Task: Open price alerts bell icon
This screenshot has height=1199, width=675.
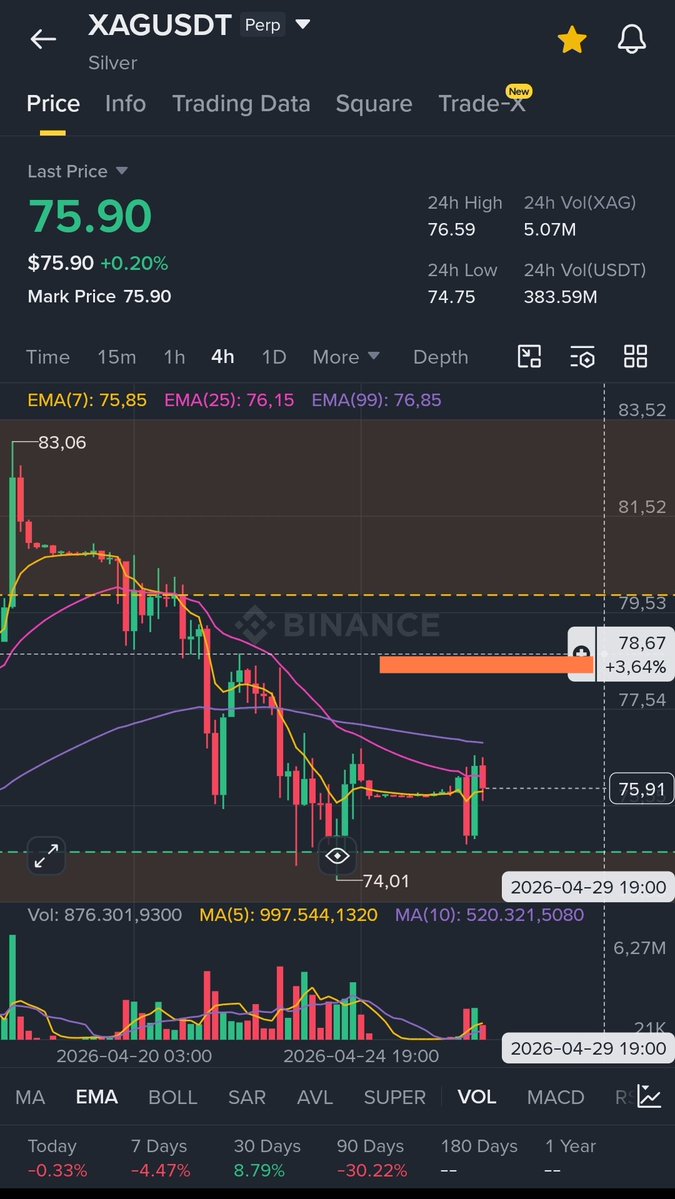Action: (631, 39)
